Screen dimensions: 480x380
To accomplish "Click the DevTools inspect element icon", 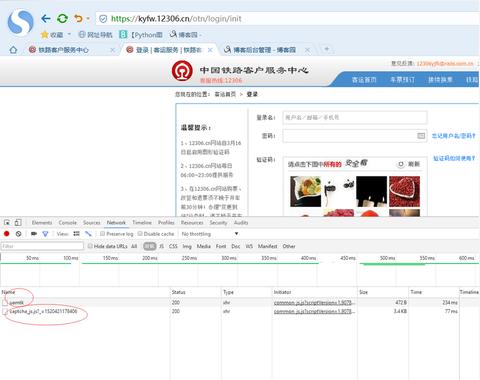I will (x=7, y=222).
